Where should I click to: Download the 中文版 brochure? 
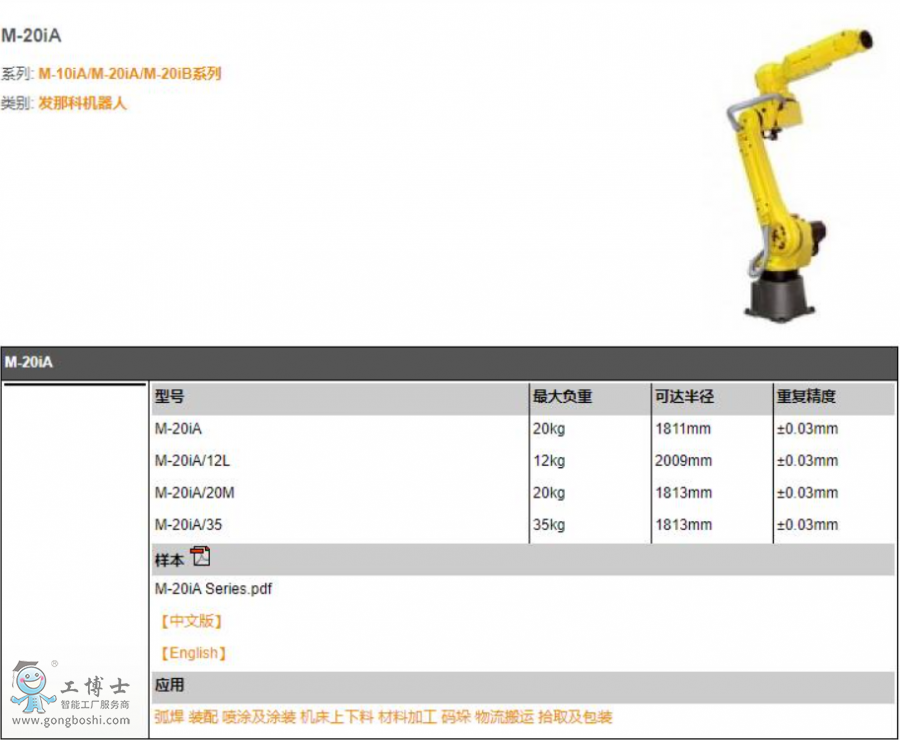click(x=190, y=621)
